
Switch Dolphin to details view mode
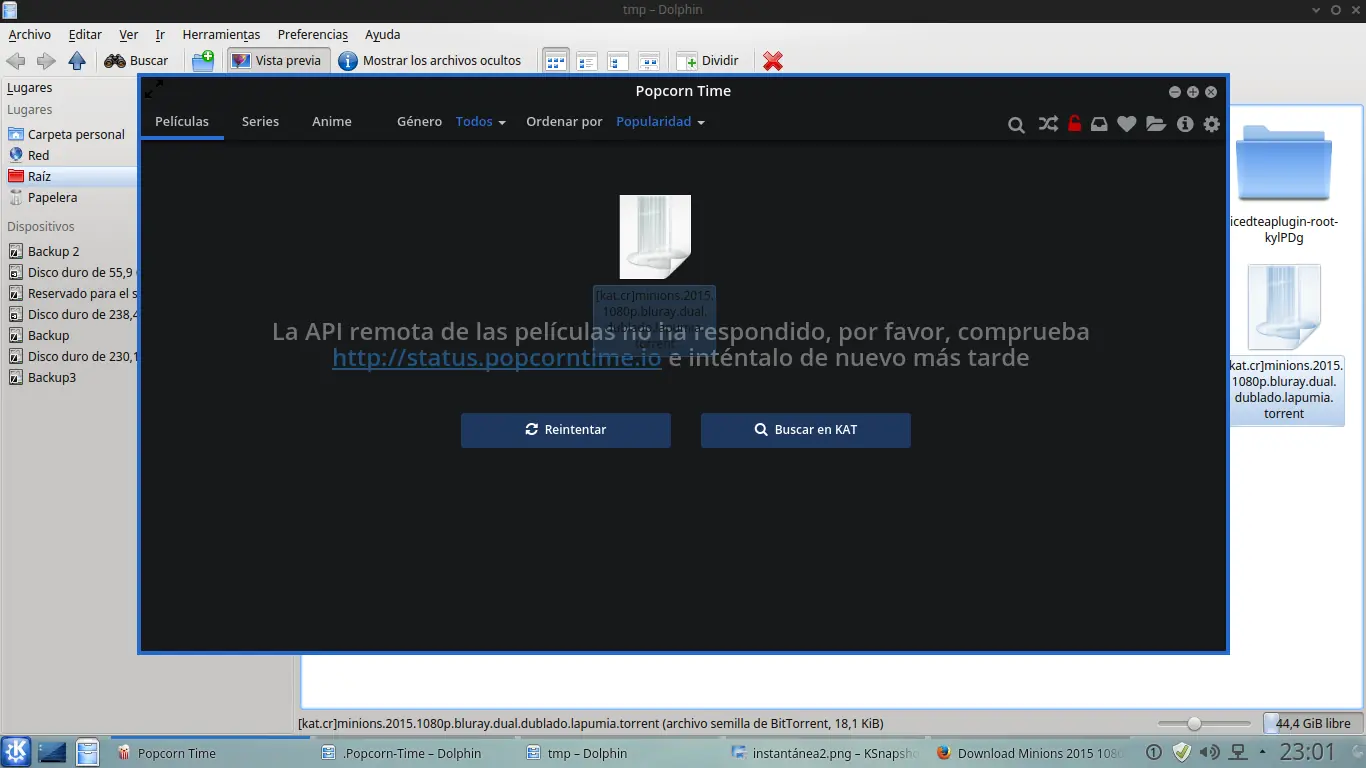pos(618,61)
